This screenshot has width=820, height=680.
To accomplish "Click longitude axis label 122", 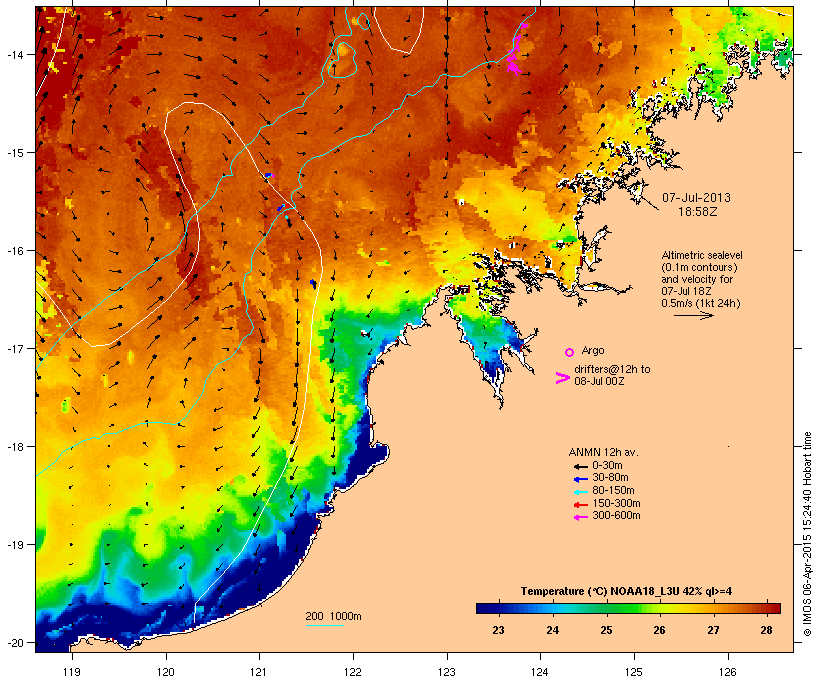I will click(x=353, y=672).
